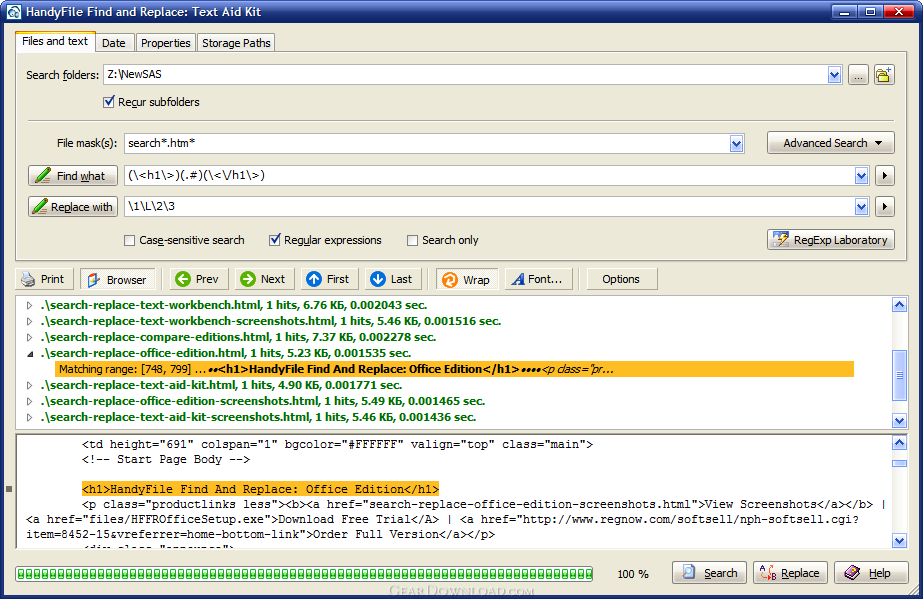
Task: Click the add folder icon beside Search folders
Action: pyautogui.click(x=884, y=75)
